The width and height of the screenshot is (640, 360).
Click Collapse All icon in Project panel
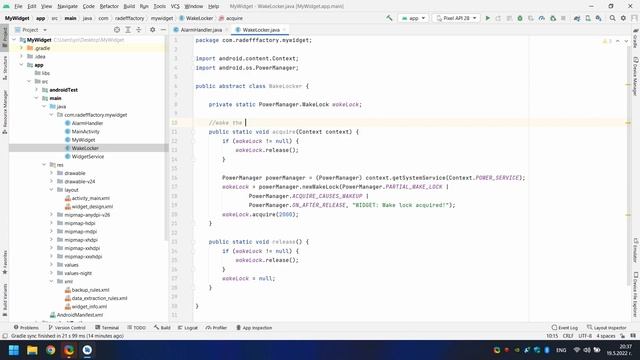(138, 30)
